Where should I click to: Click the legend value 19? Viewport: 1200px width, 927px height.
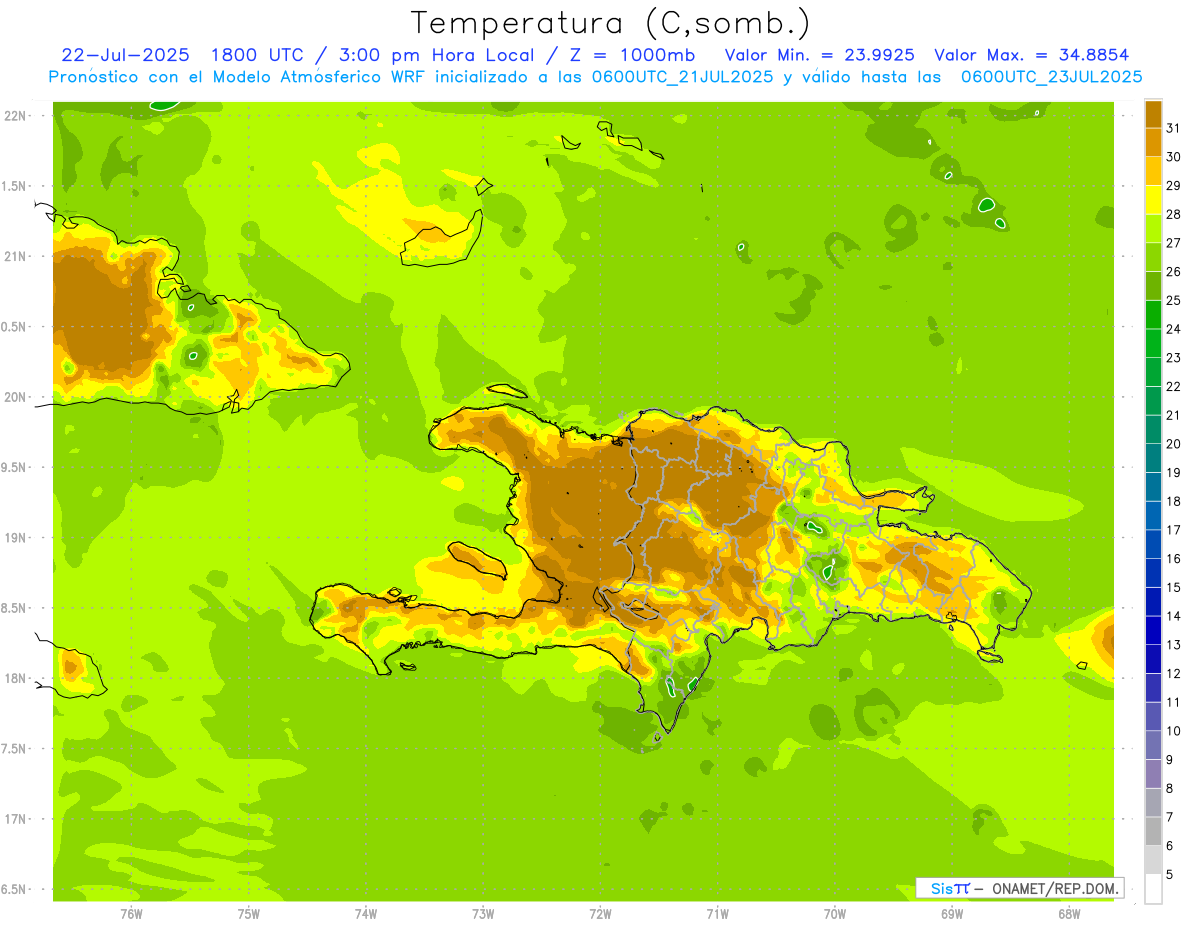click(x=1173, y=473)
